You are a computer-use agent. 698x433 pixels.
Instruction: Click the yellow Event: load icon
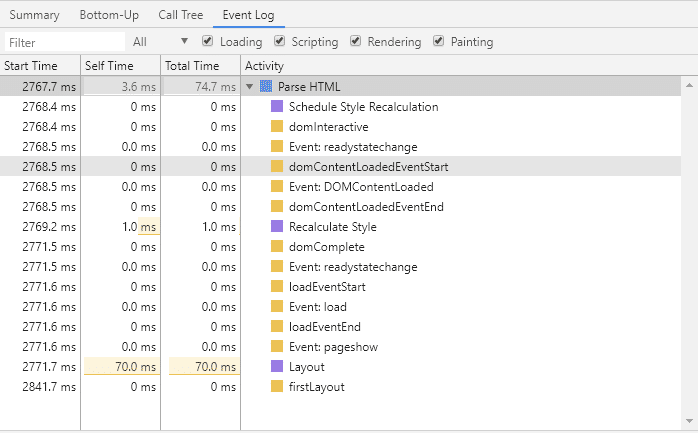coord(277,307)
